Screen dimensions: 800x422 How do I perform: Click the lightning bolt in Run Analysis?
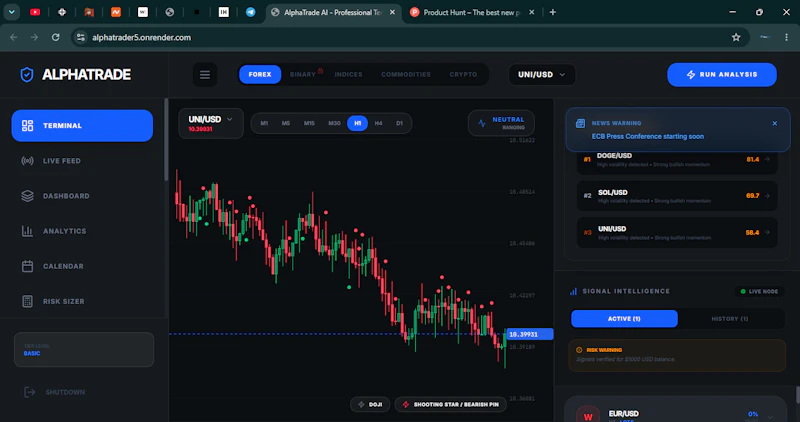(691, 75)
